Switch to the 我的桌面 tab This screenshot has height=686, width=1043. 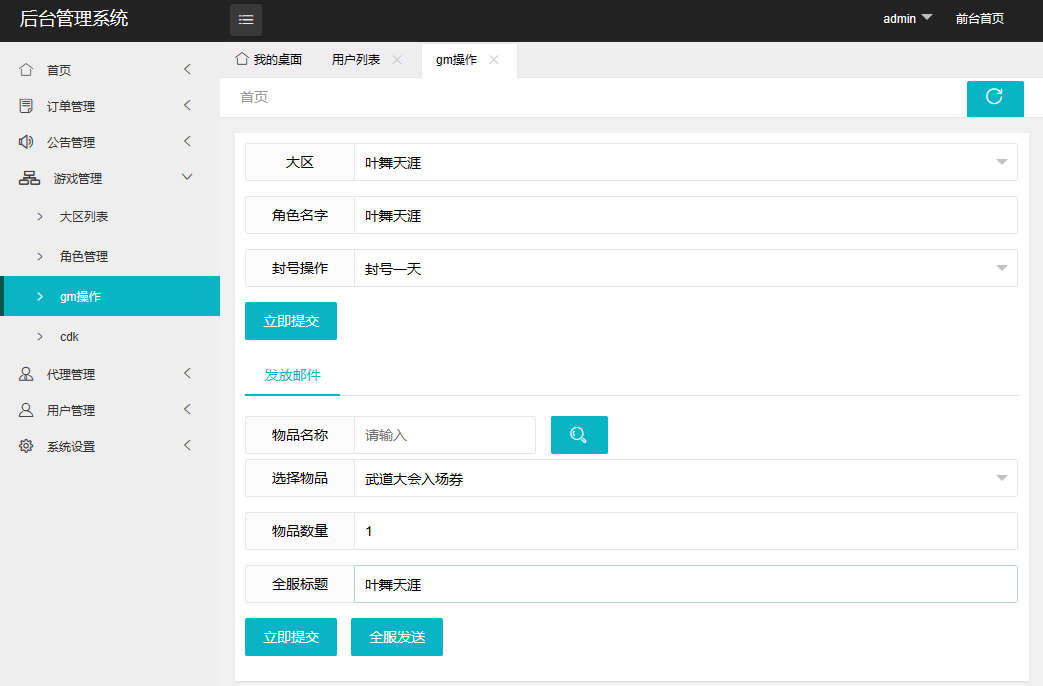tap(269, 60)
